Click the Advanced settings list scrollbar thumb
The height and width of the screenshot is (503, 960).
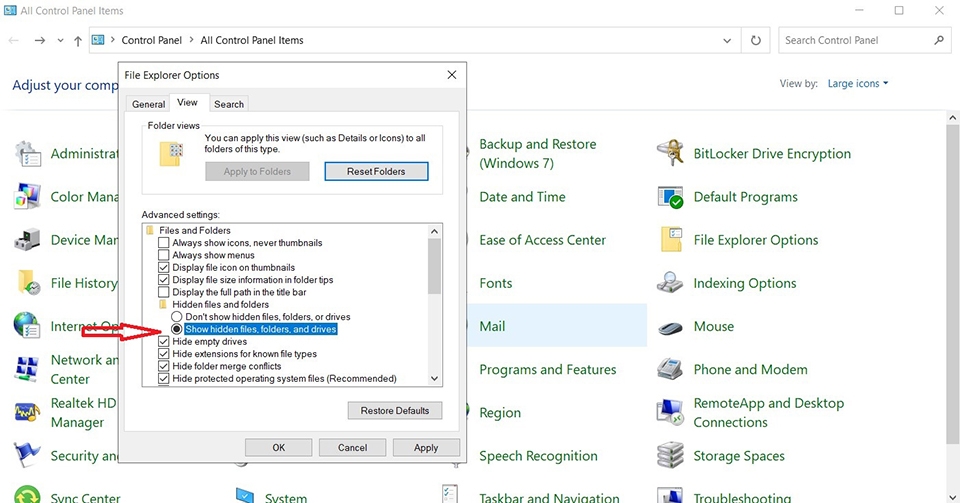(434, 266)
